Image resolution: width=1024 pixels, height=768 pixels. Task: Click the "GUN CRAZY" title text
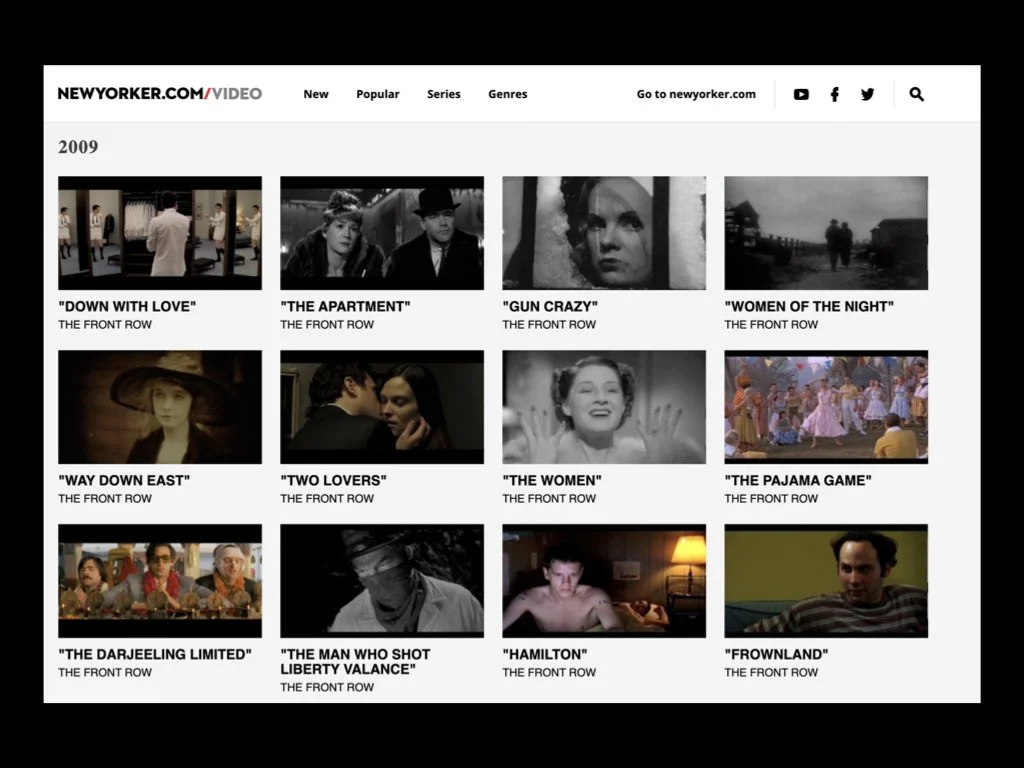tap(550, 306)
